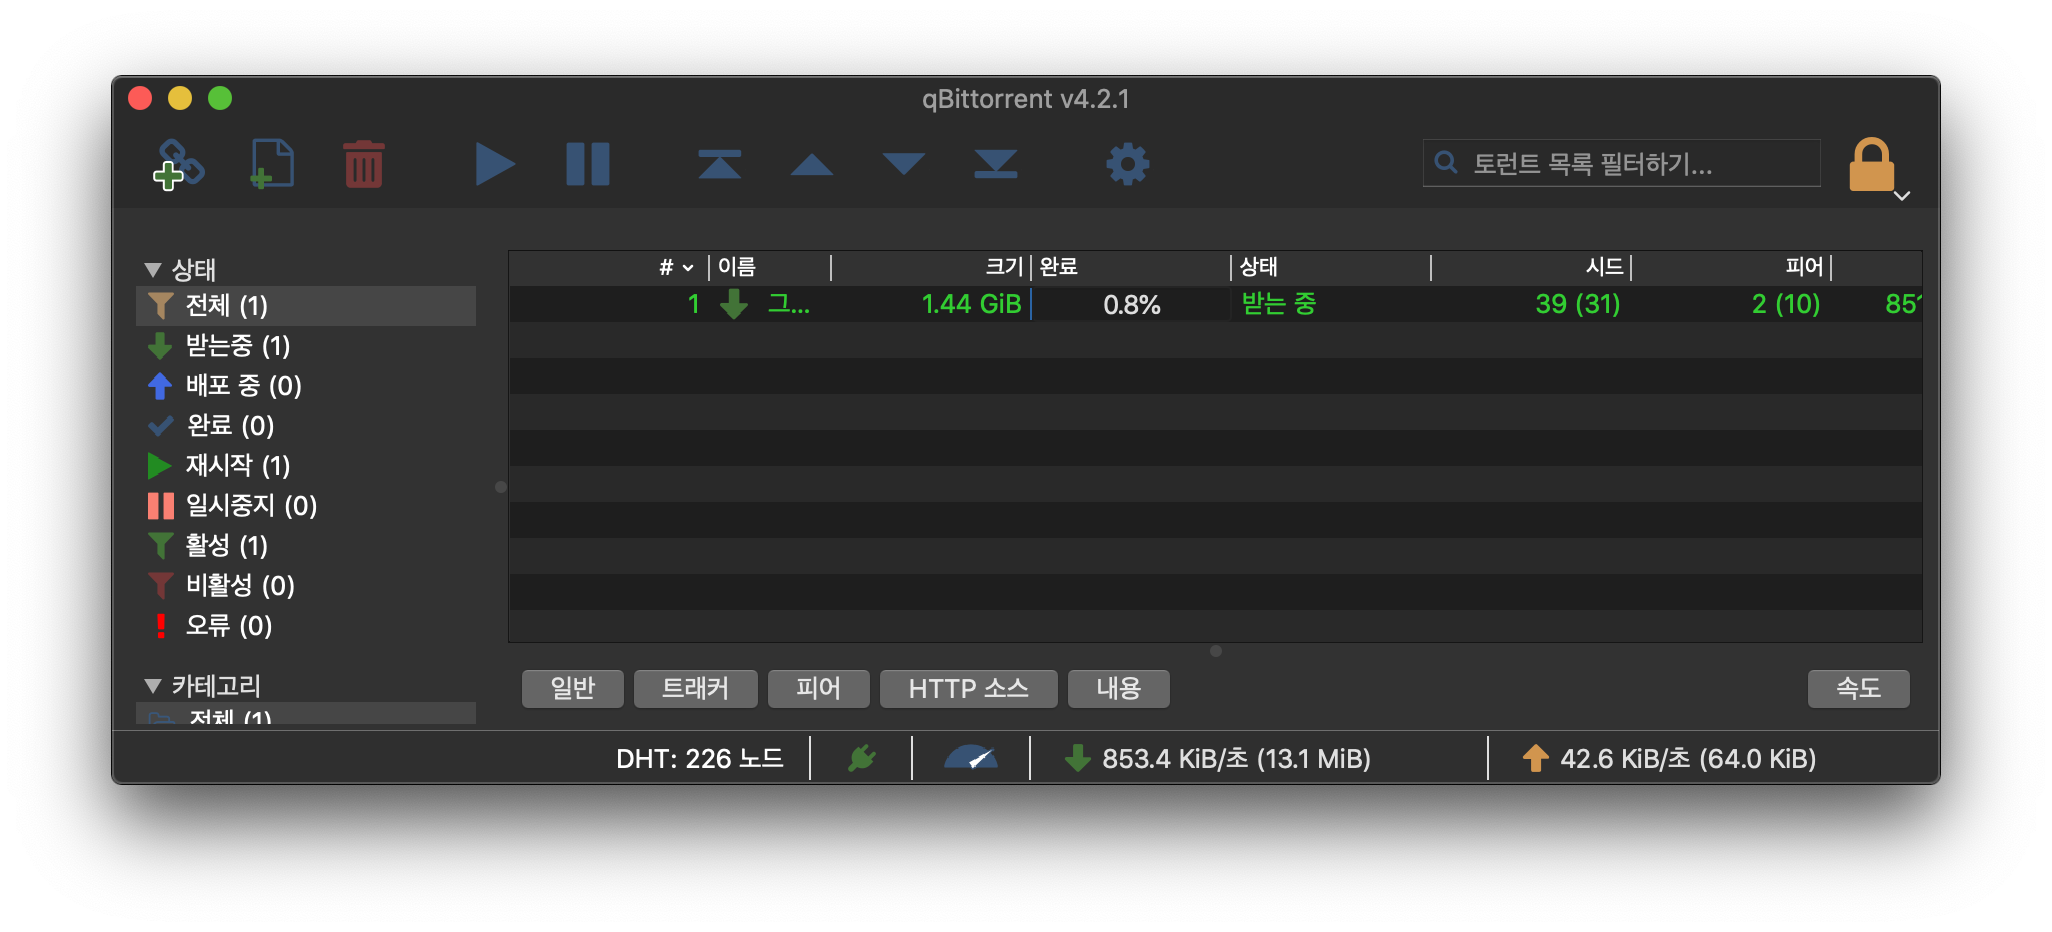Viewport: 2052px width, 932px height.
Task: Open the 속도 tab
Action: tap(1859, 688)
